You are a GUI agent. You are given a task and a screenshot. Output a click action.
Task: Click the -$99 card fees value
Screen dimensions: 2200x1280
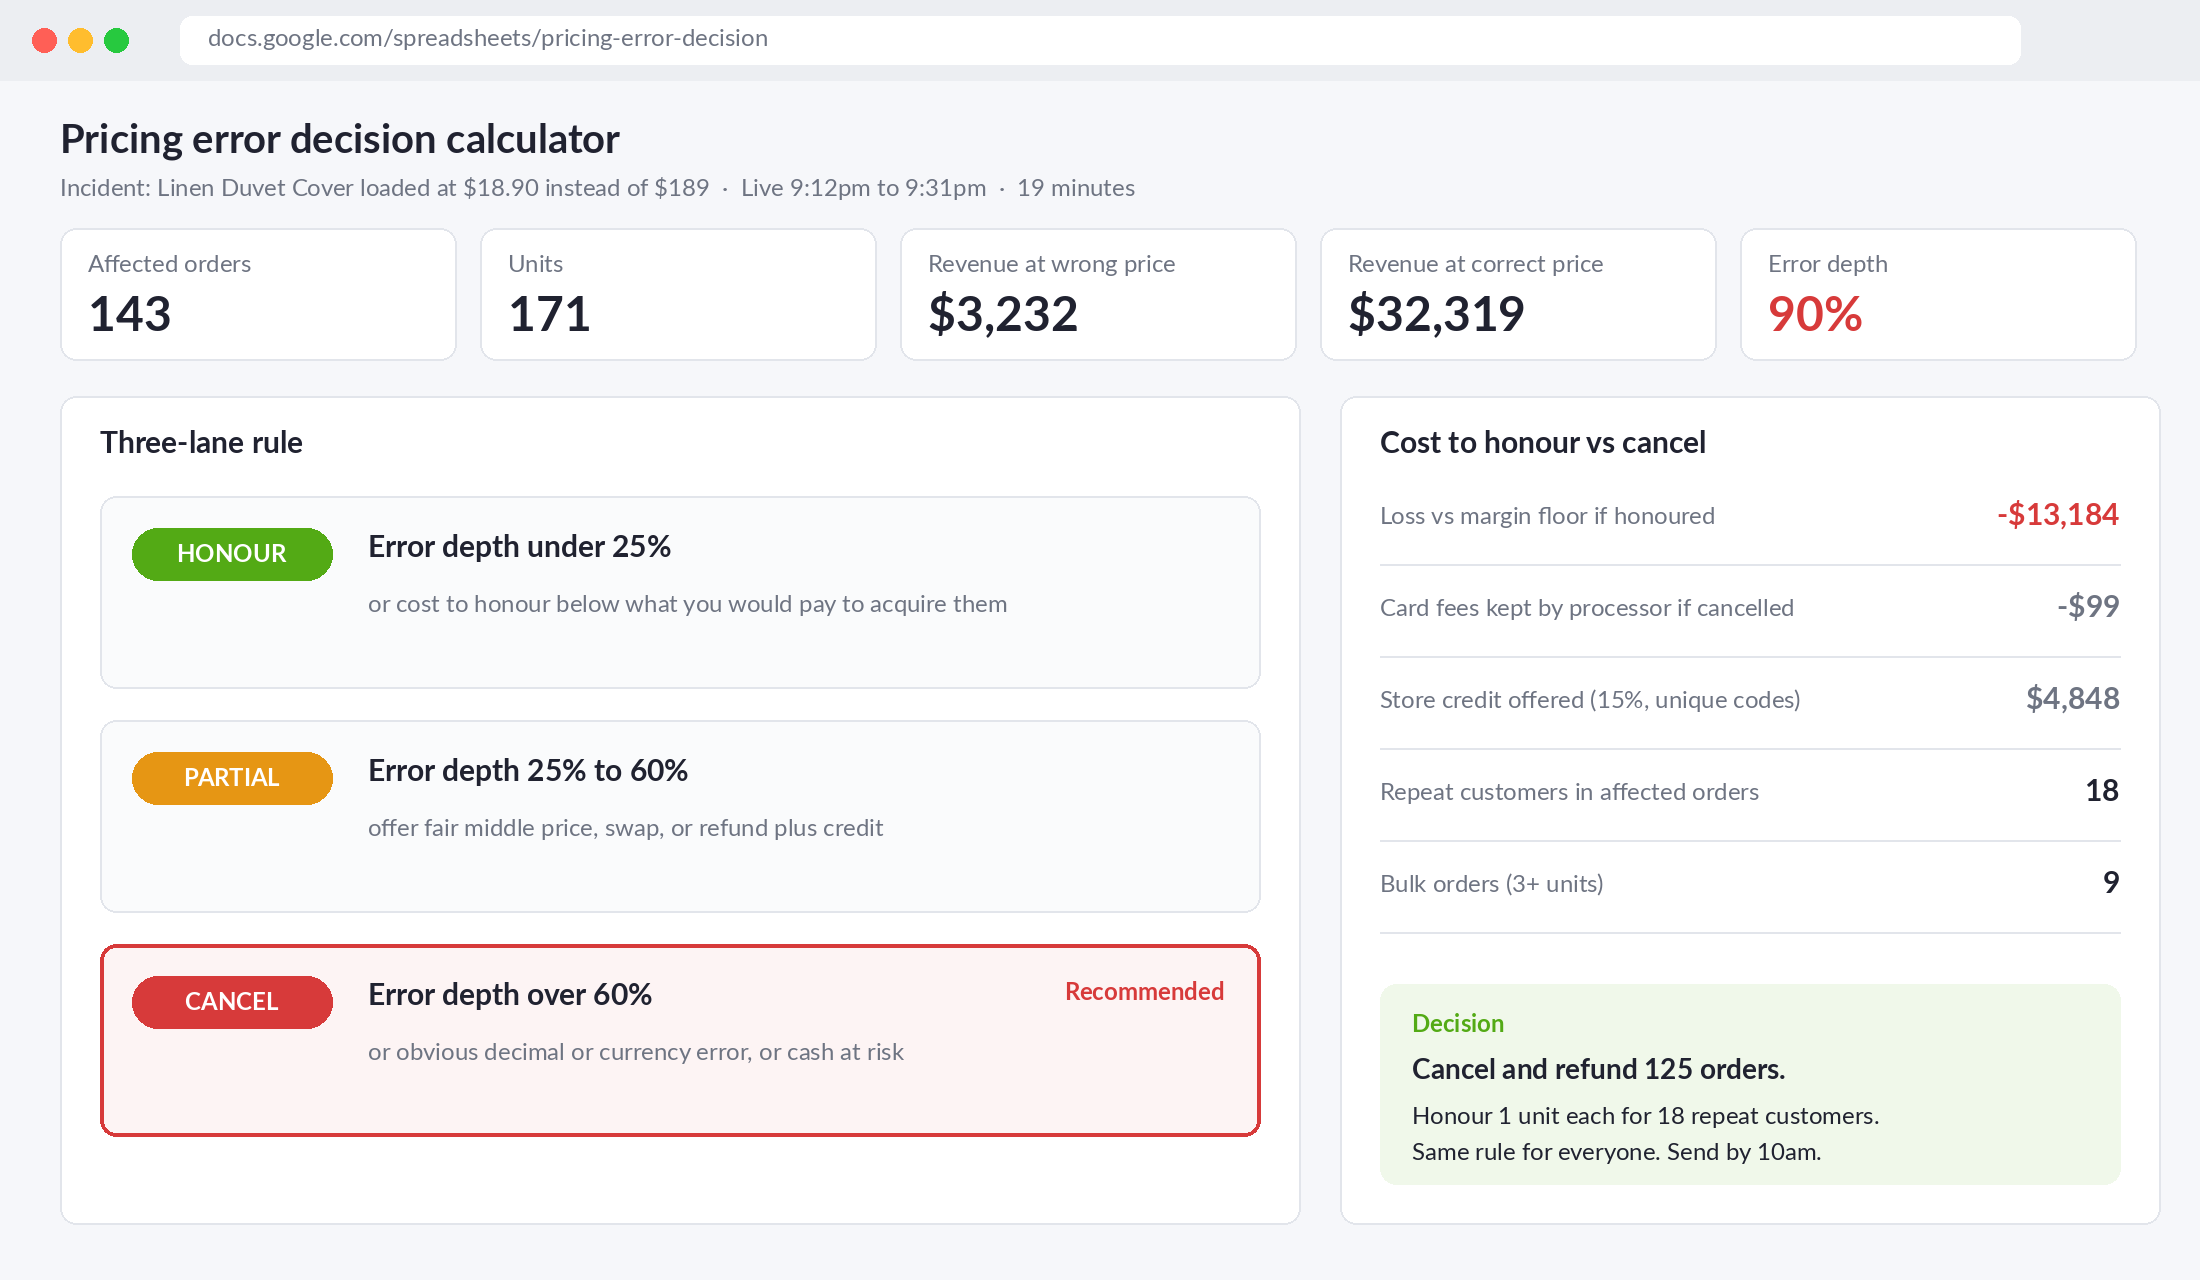pos(2088,607)
